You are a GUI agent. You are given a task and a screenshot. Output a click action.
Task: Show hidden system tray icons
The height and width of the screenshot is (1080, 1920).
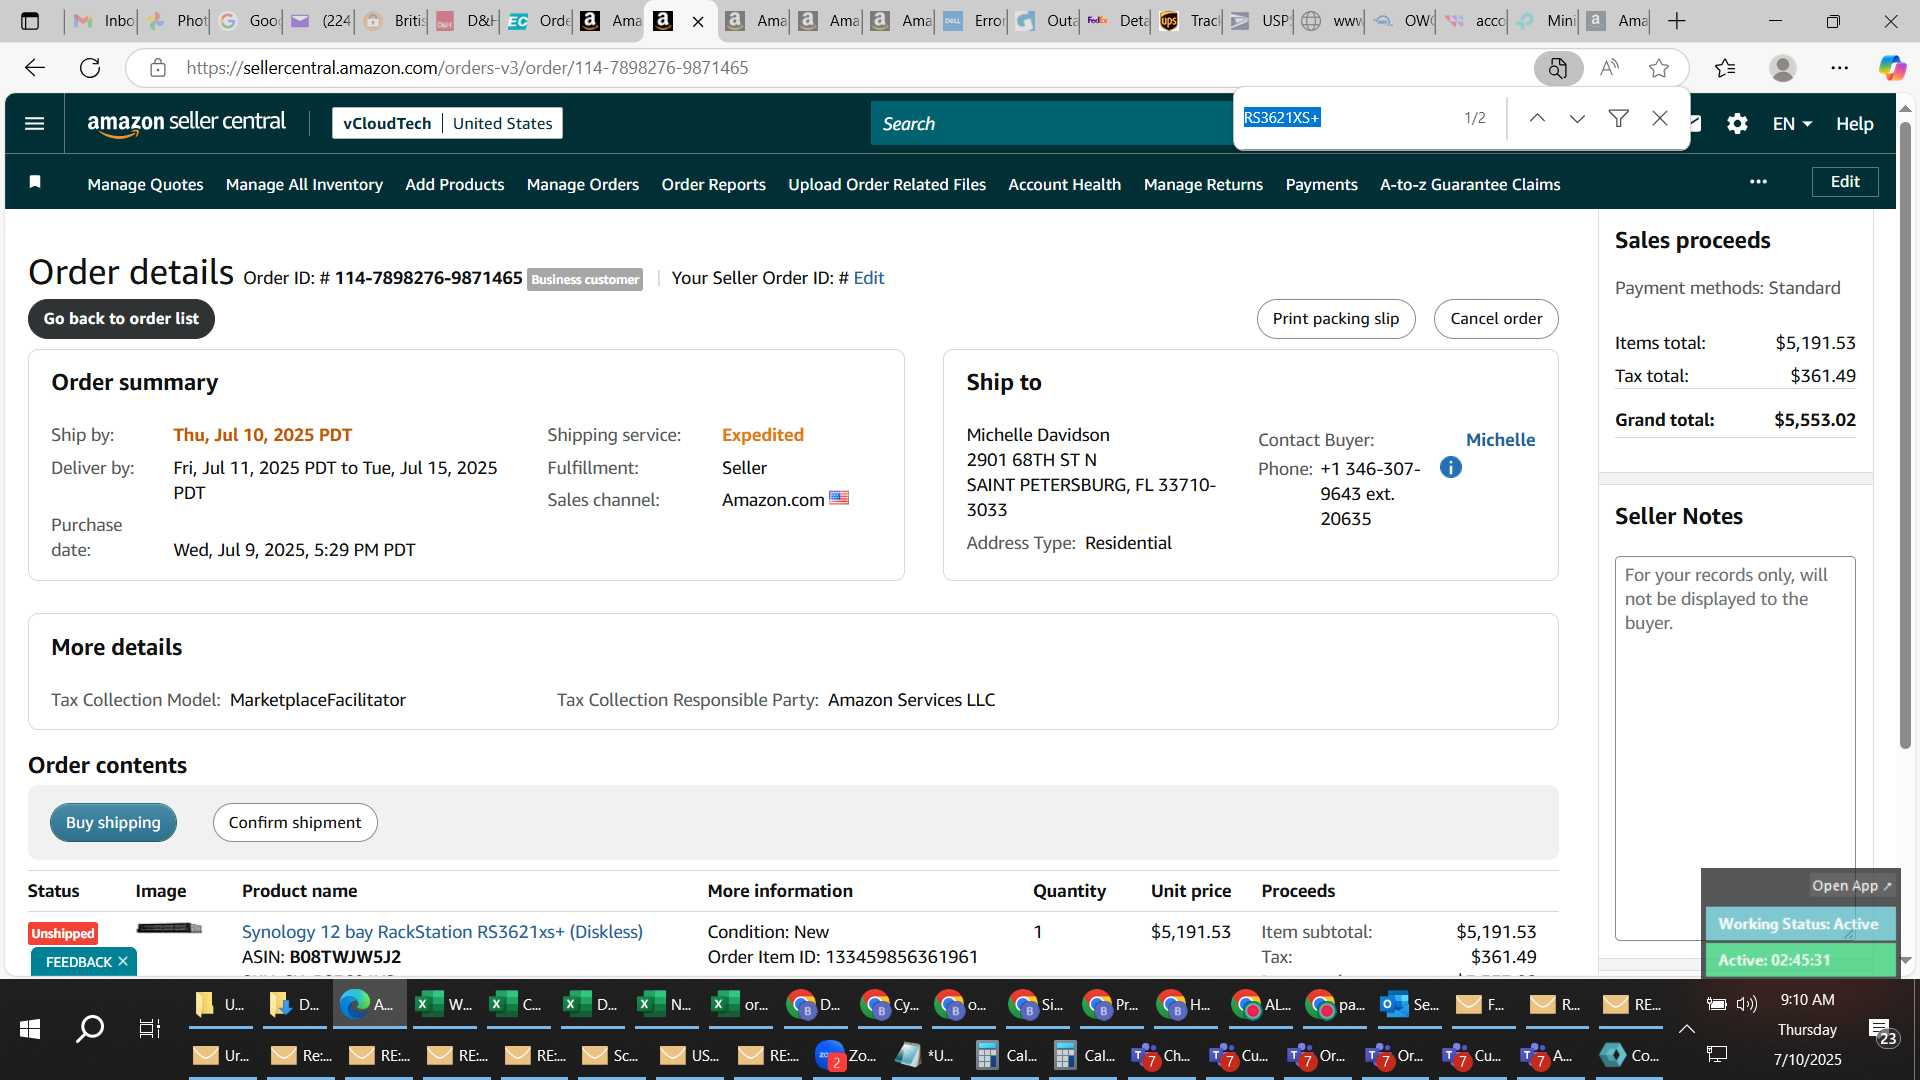tap(1686, 1028)
